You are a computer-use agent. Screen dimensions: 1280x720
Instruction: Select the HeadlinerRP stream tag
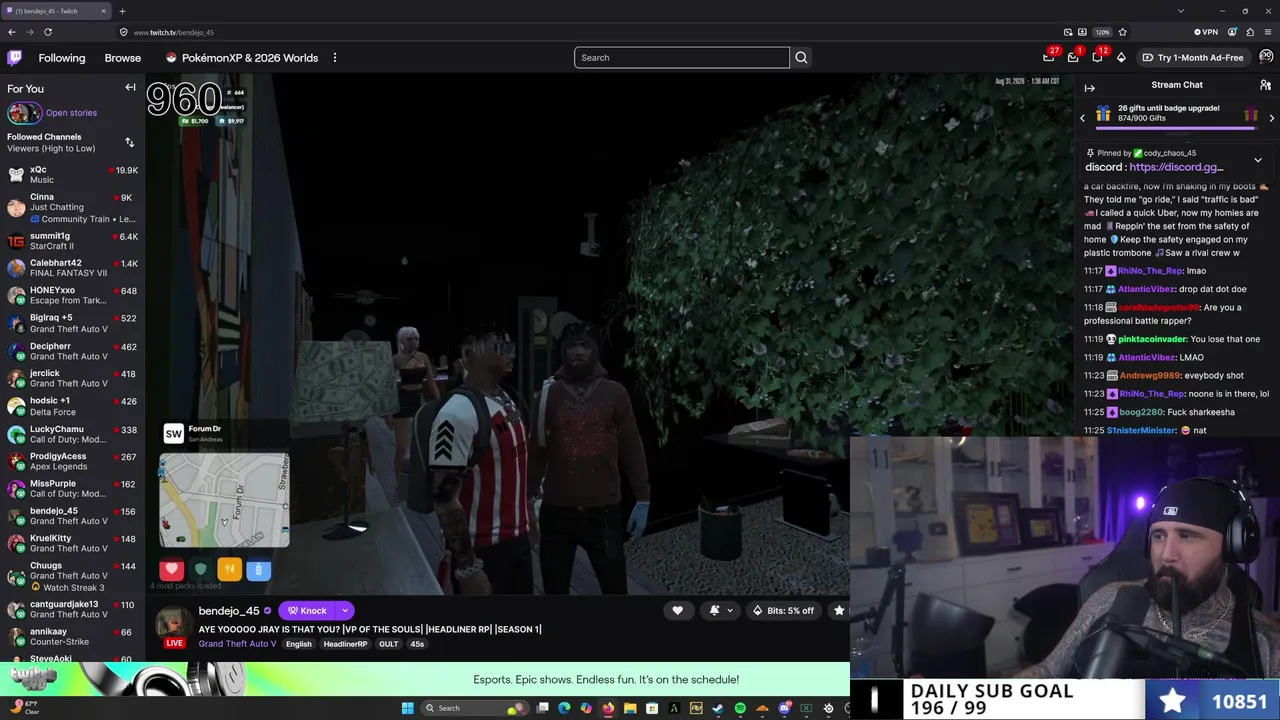345,644
